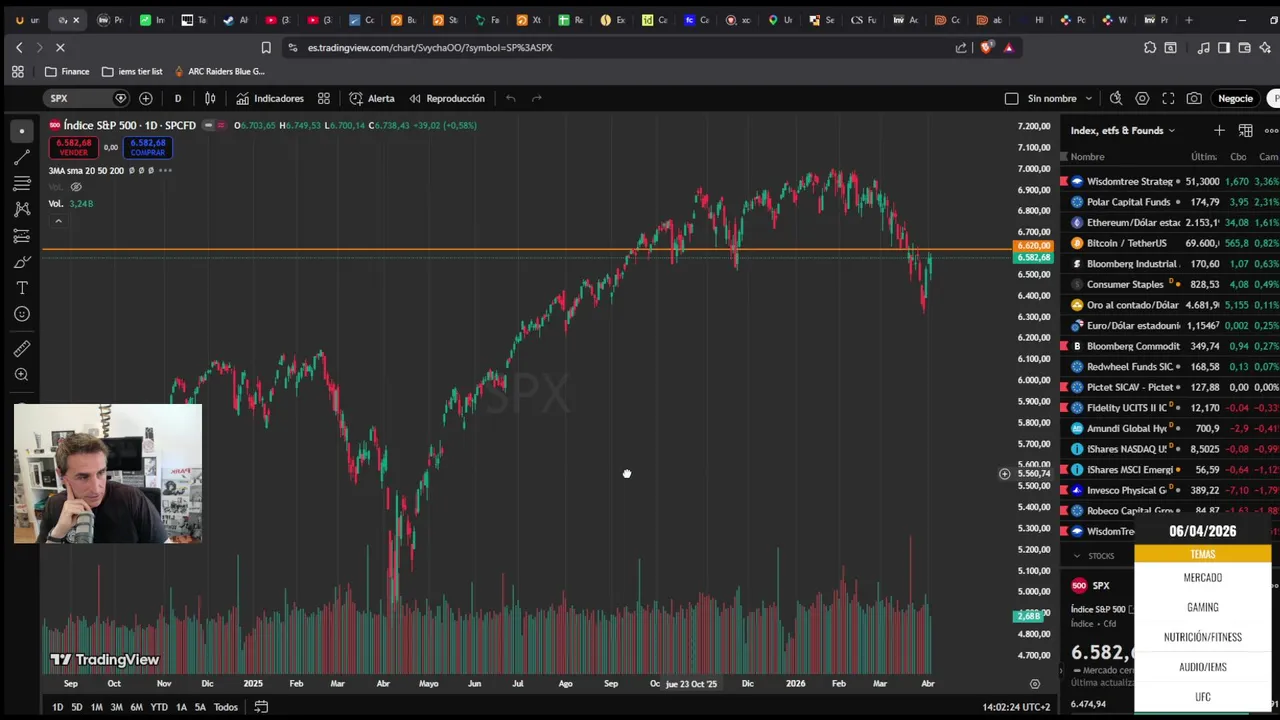
Task: Select the ruler measure tool
Action: (x=21, y=349)
